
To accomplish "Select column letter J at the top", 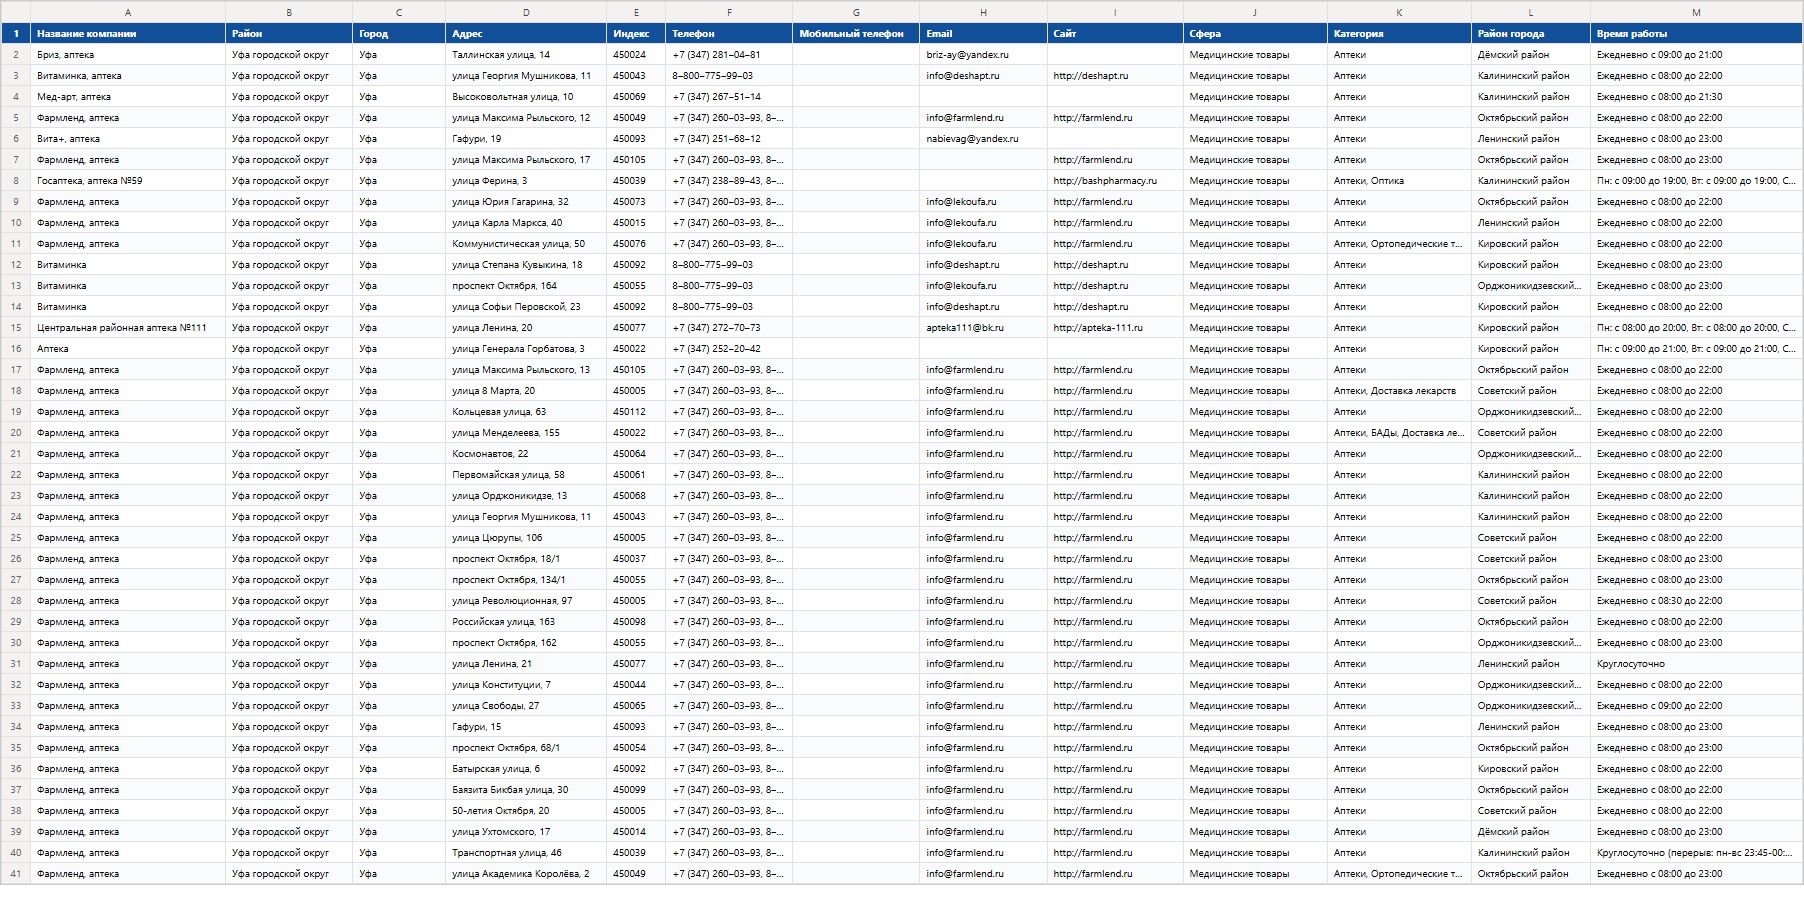I will coord(1255,12).
